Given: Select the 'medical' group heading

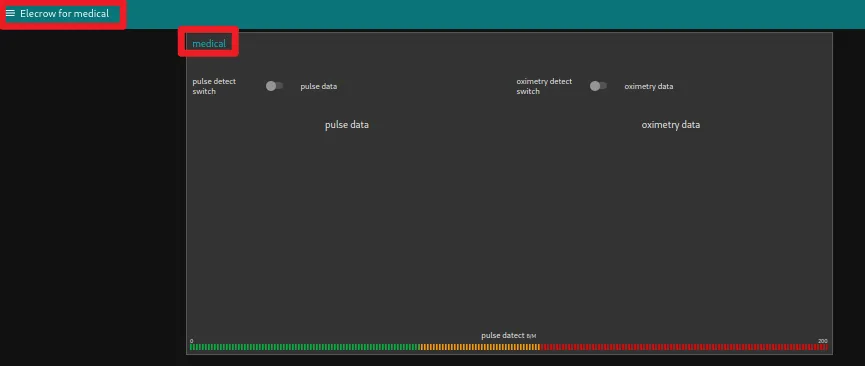Looking at the screenshot, I should [209, 44].
